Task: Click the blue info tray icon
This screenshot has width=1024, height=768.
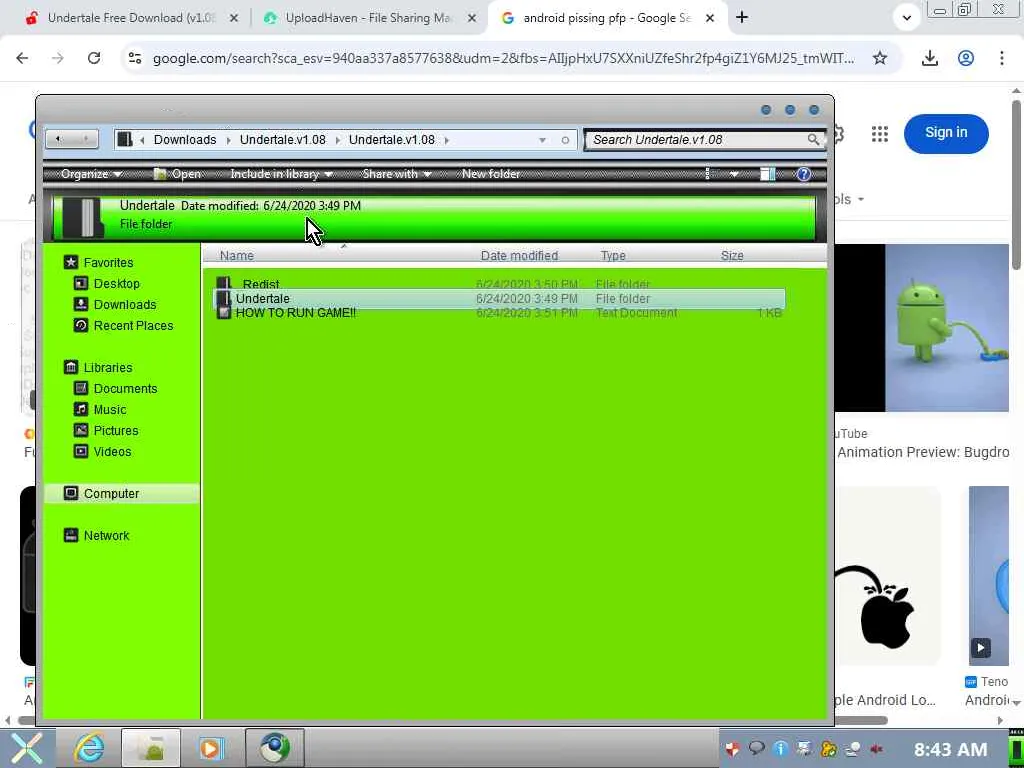Action: 780,749
